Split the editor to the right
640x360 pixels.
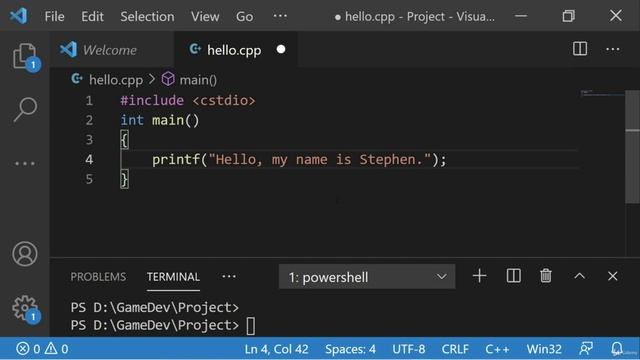coord(580,49)
